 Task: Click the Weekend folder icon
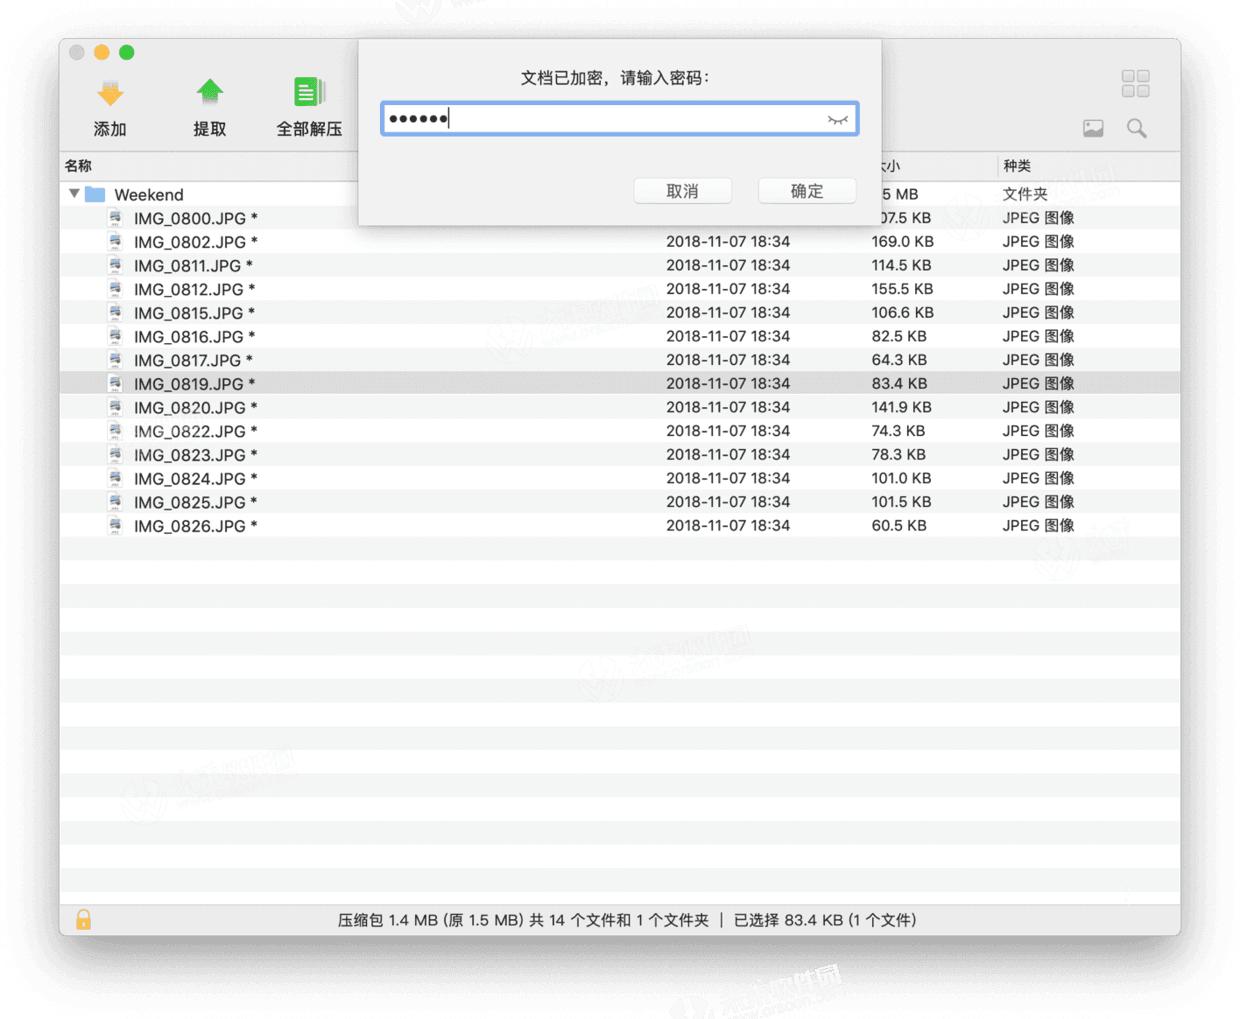click(96, 194)
